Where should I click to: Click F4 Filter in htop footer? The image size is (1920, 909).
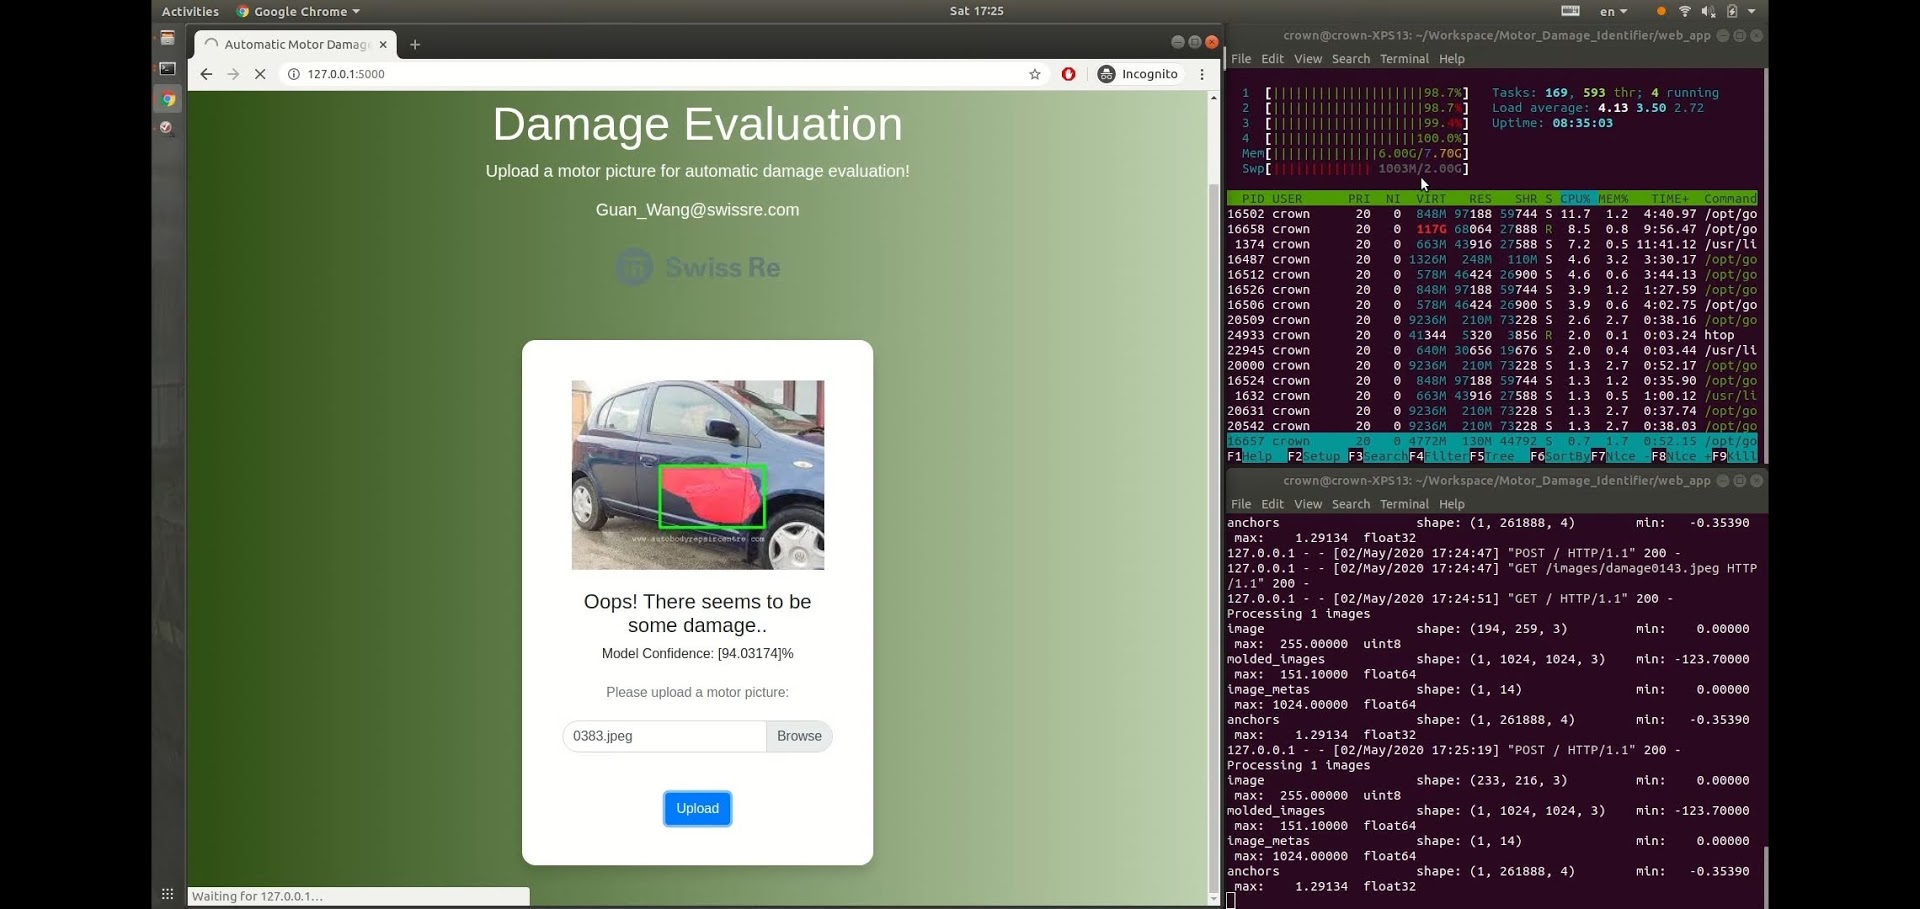tap(1439, 456)
